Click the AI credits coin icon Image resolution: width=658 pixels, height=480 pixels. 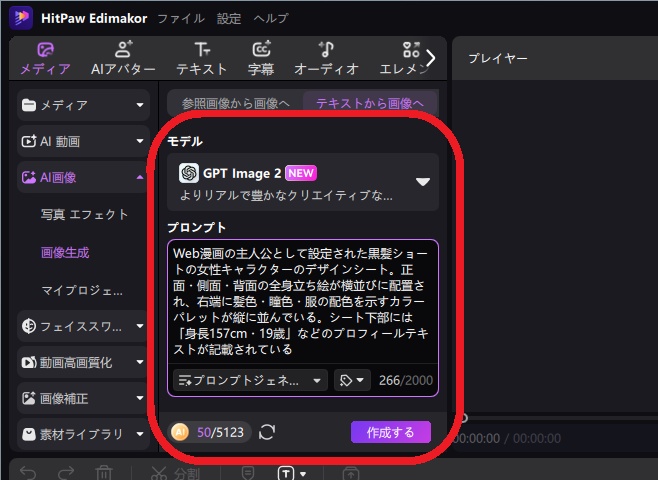(x=180, y=432)
